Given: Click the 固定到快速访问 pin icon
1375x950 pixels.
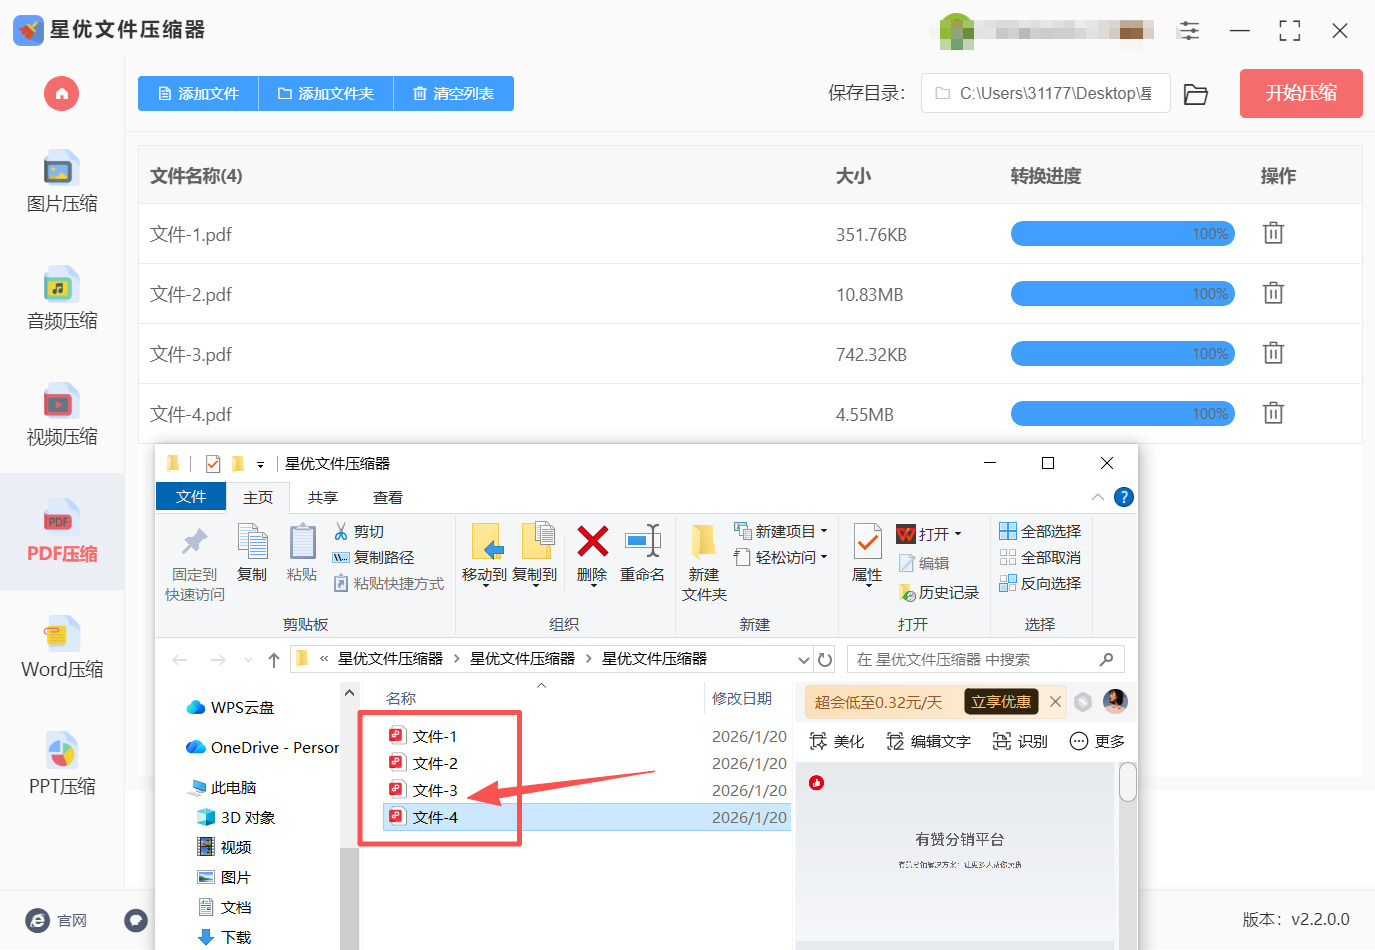Looking at the screenshot, I should click(x=195, y=562).
